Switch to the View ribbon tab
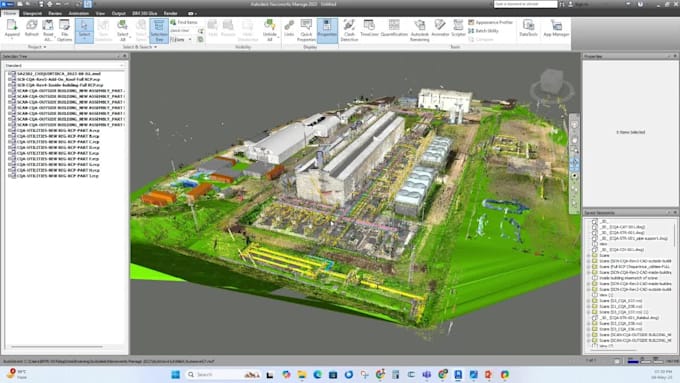The width and height of the screenshot is (680, 383). tap(100, 13)
